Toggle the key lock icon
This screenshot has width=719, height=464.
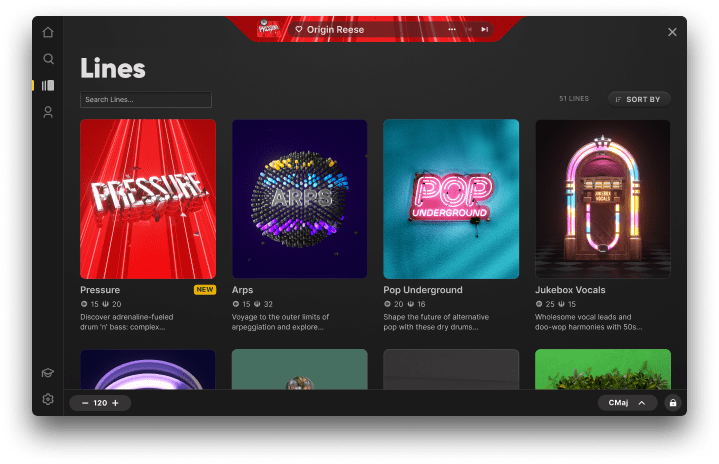pyautogui.click(x=673, y=403)
